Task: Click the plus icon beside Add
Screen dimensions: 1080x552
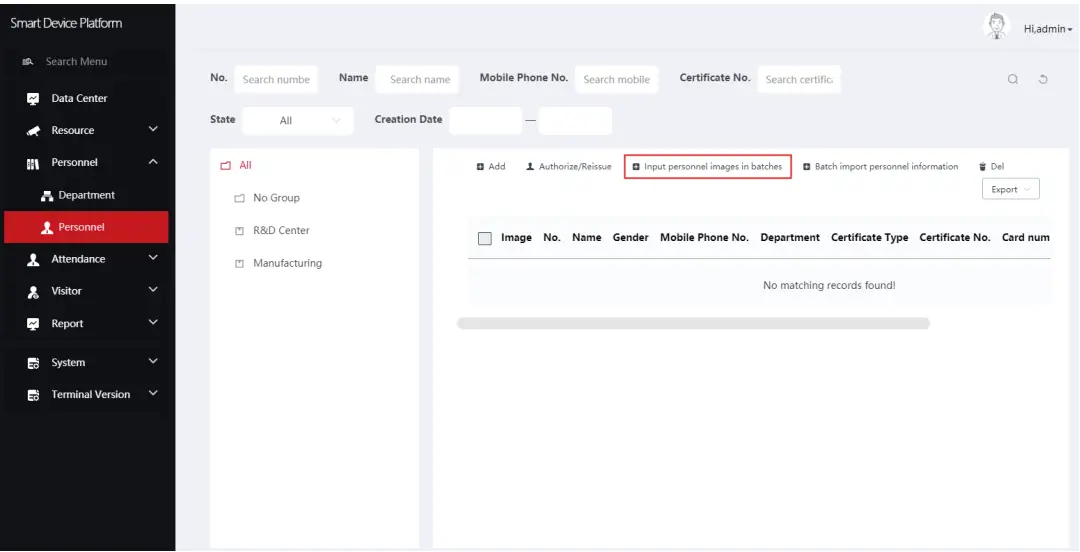Action: (480, 167)
